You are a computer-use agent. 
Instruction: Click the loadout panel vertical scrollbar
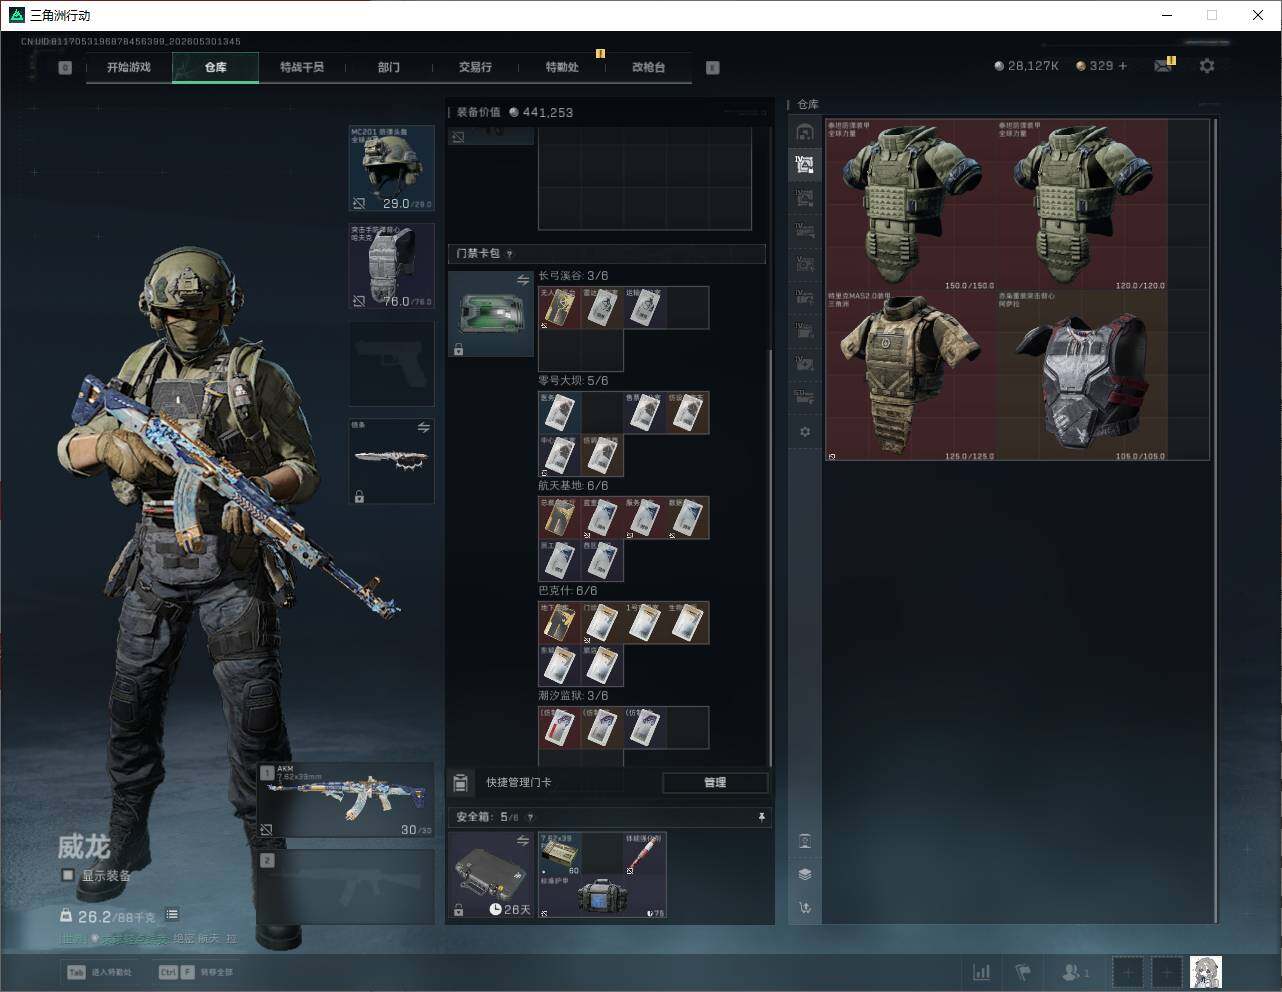coord(770,557)
